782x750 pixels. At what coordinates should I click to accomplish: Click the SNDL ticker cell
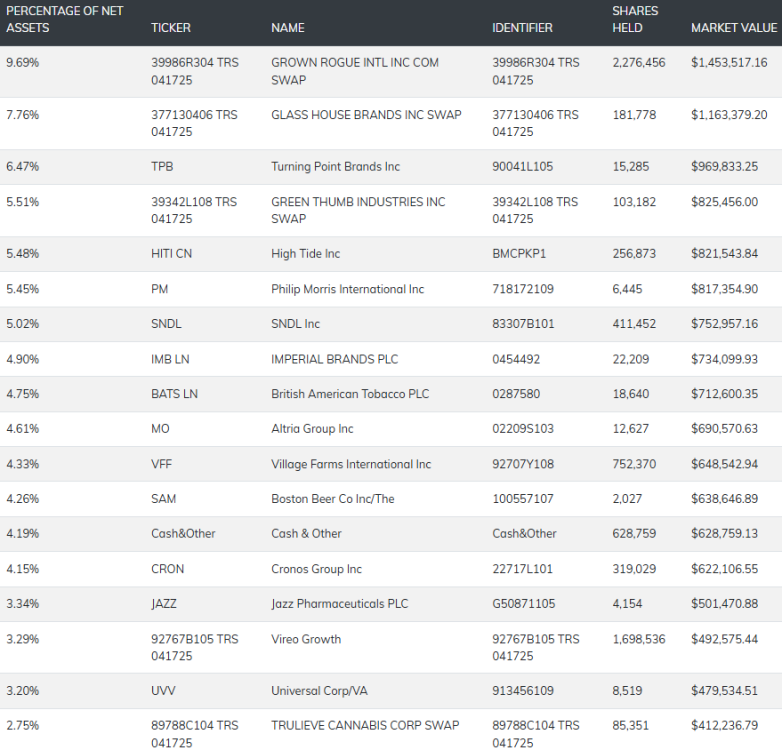pyautogui.click(x=166, y=324)
